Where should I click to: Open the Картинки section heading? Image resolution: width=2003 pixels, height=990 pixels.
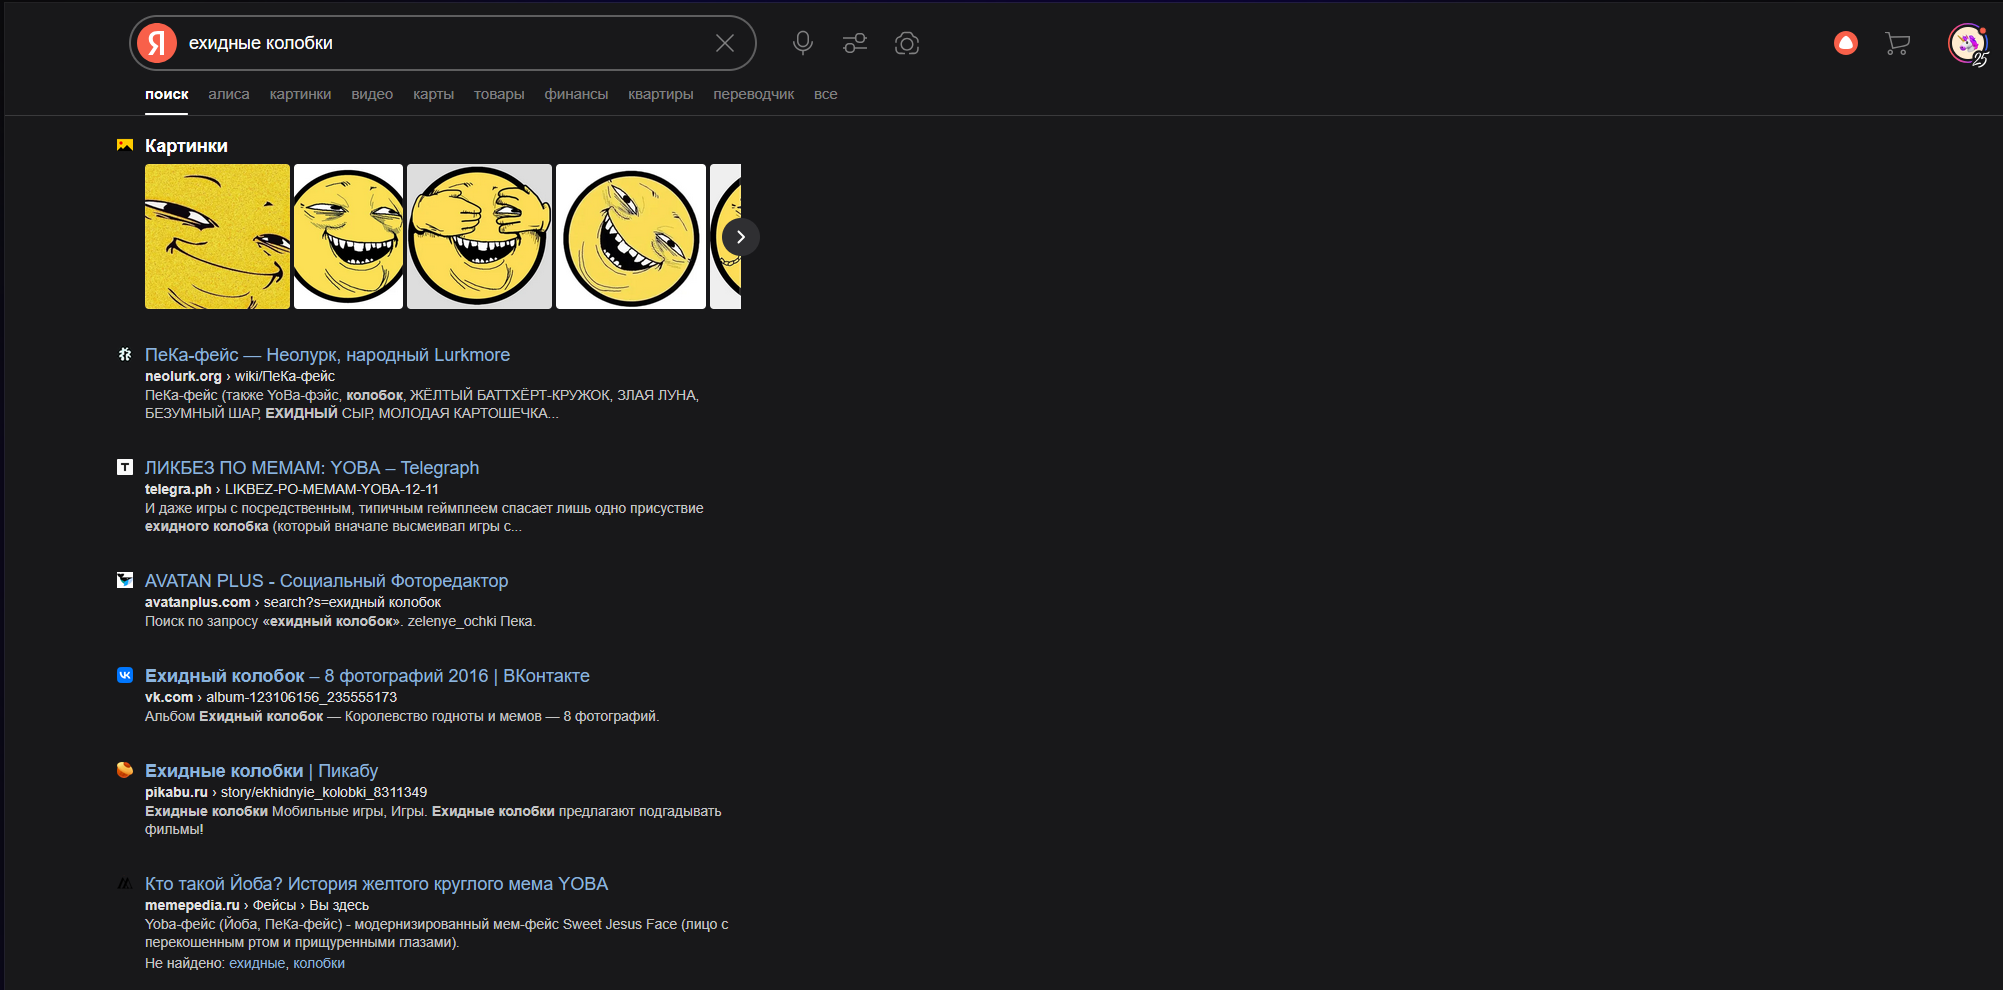pos(186,146)
